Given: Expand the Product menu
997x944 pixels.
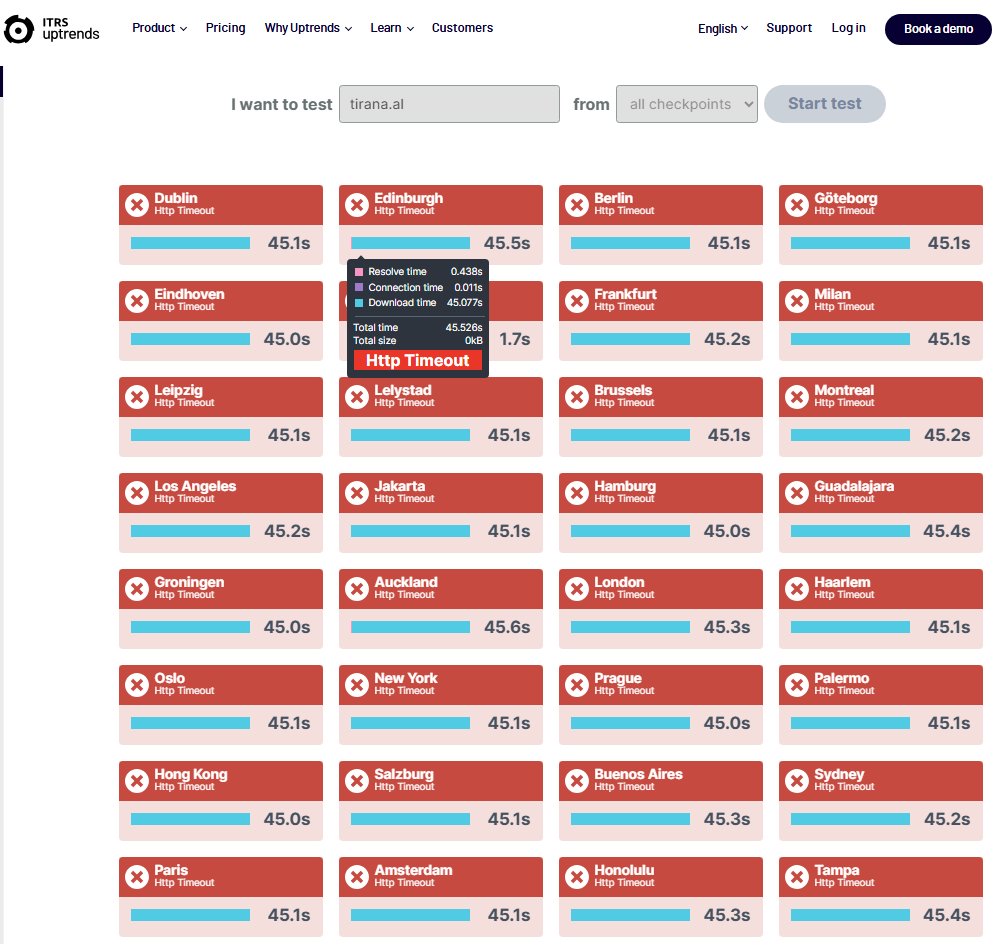Looking at the screenshot, I should [x=159, y=28].
